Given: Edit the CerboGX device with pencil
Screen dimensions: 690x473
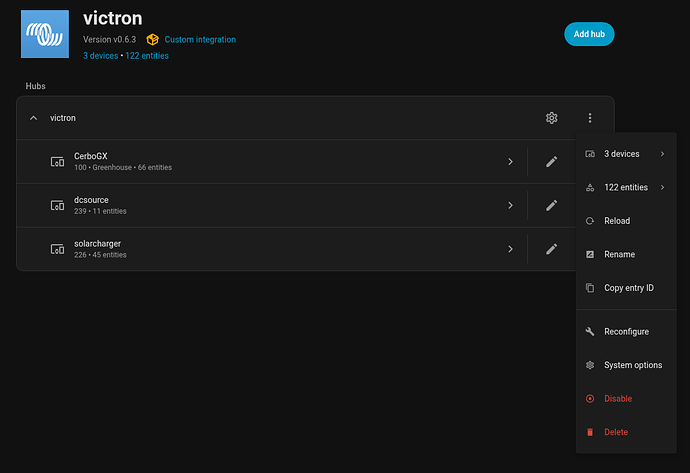Looking at the screenshot, I should [x=551, y=161].
